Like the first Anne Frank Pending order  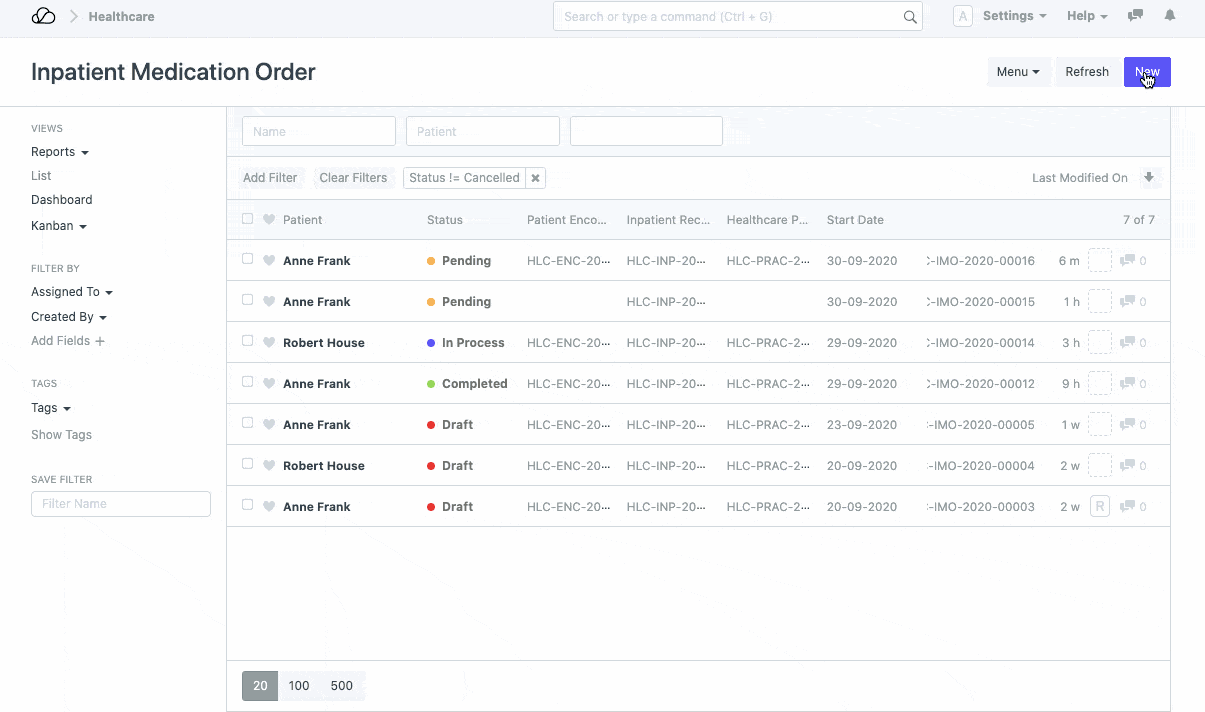[x=268, y=261]
